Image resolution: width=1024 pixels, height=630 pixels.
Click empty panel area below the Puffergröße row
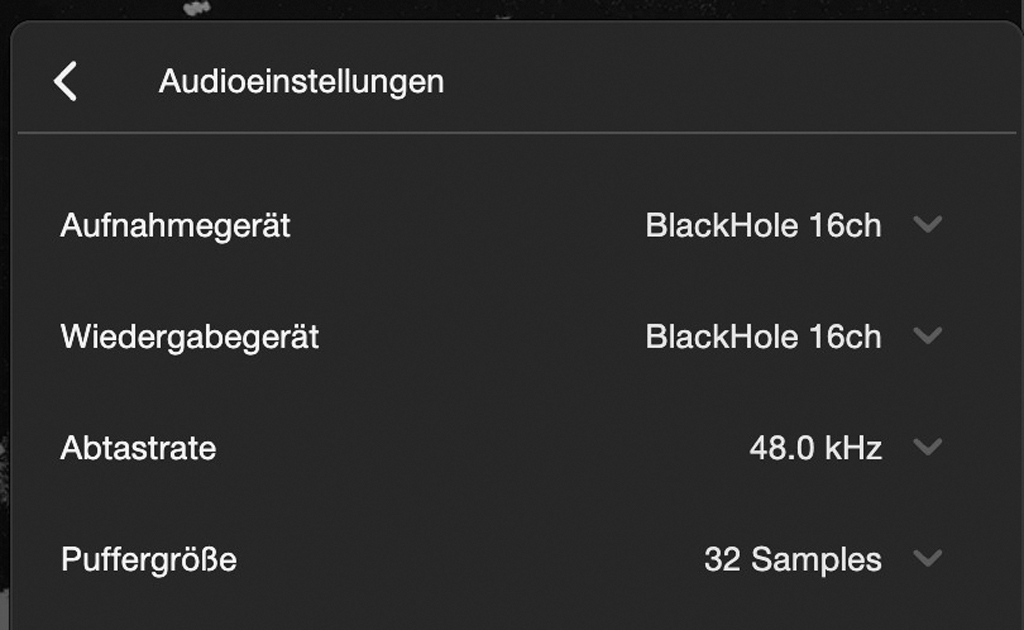coord(500,612)
